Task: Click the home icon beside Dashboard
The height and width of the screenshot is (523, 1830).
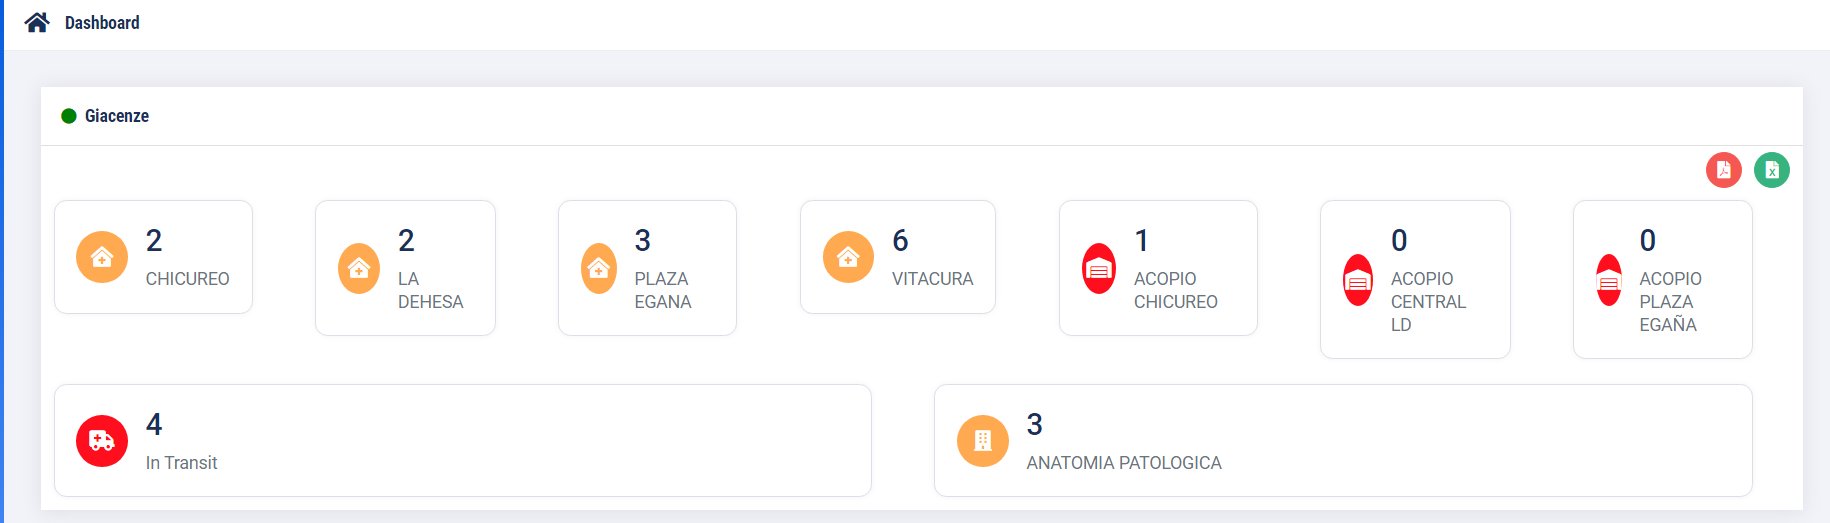Action: tap(37, 23)
